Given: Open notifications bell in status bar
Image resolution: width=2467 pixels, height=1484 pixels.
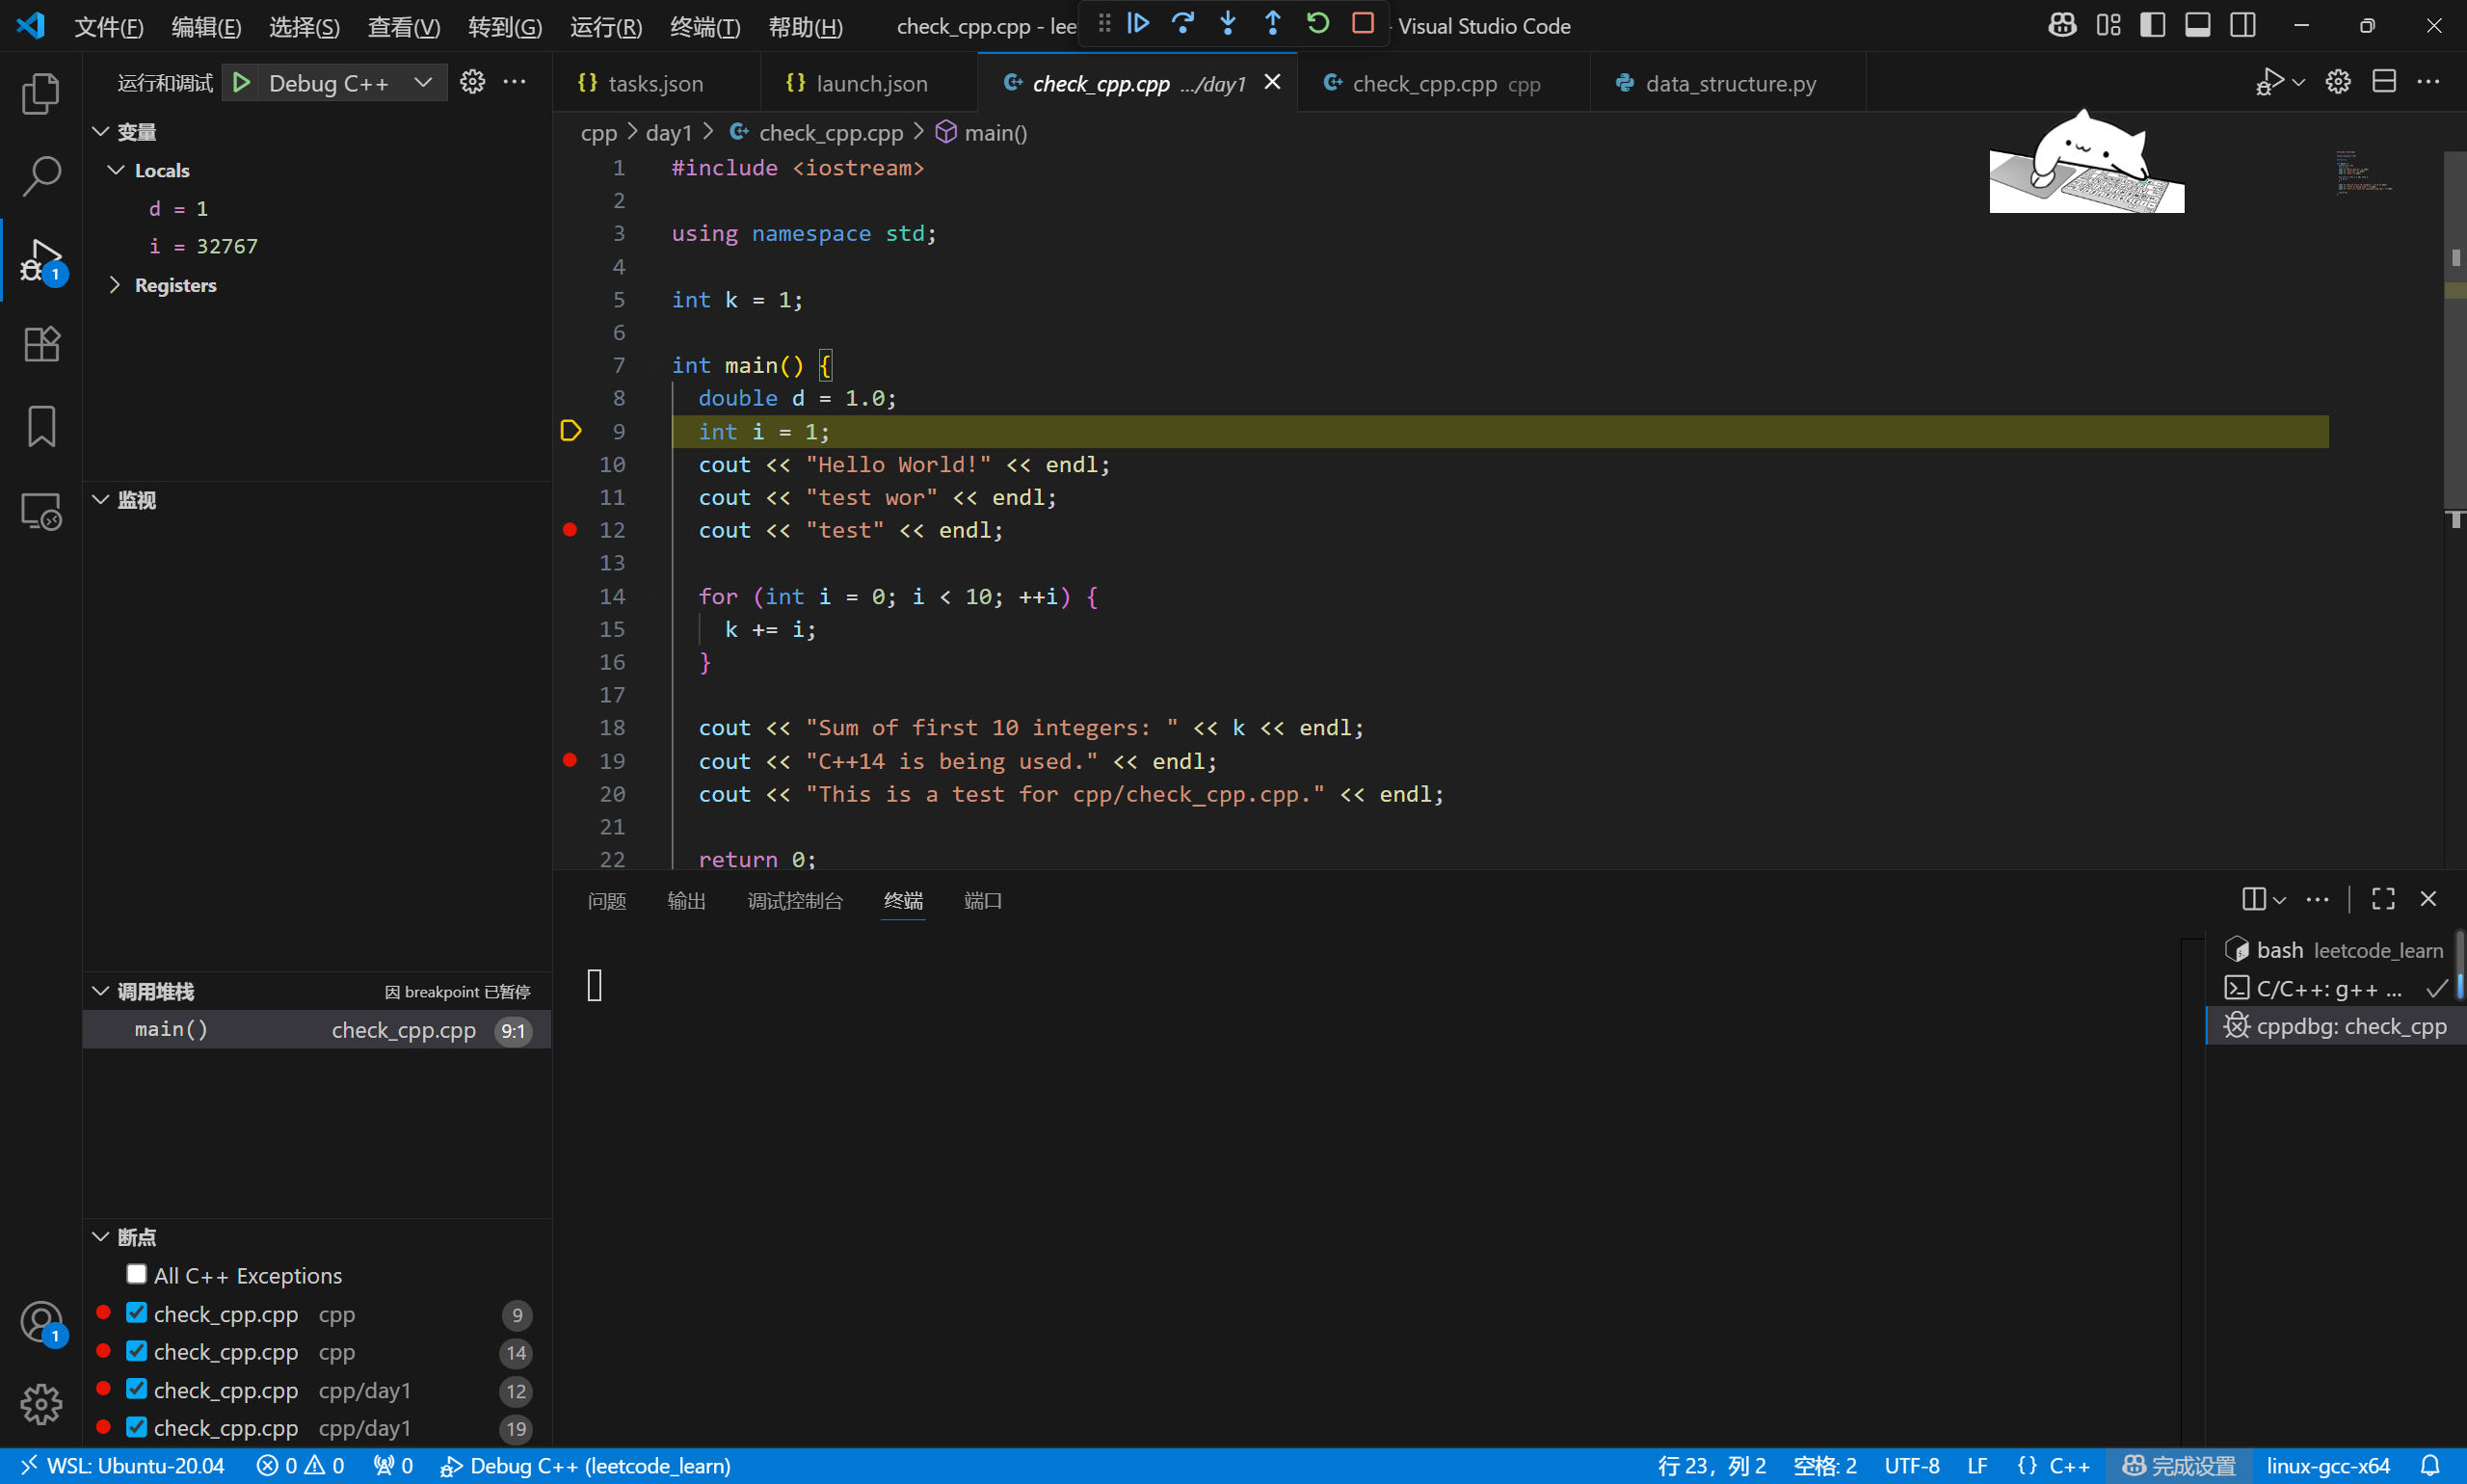Looking at the screenshot, I should pyautogui.click(x=2429, y=1466).
